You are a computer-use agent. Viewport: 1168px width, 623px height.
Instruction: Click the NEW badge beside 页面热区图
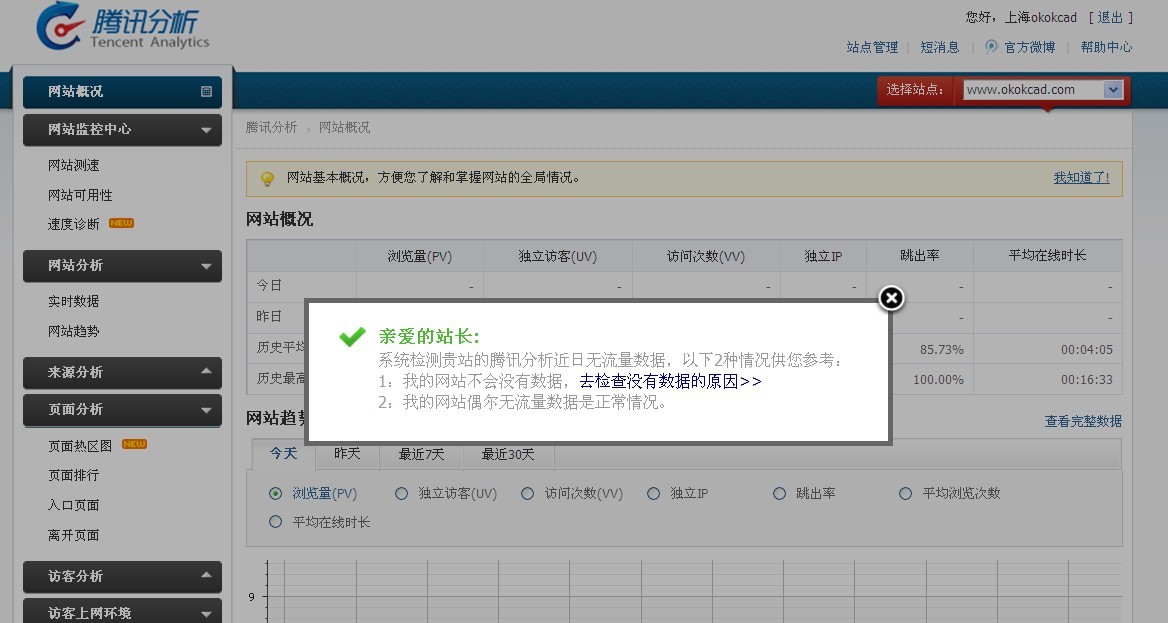click(x=134, y=444)
